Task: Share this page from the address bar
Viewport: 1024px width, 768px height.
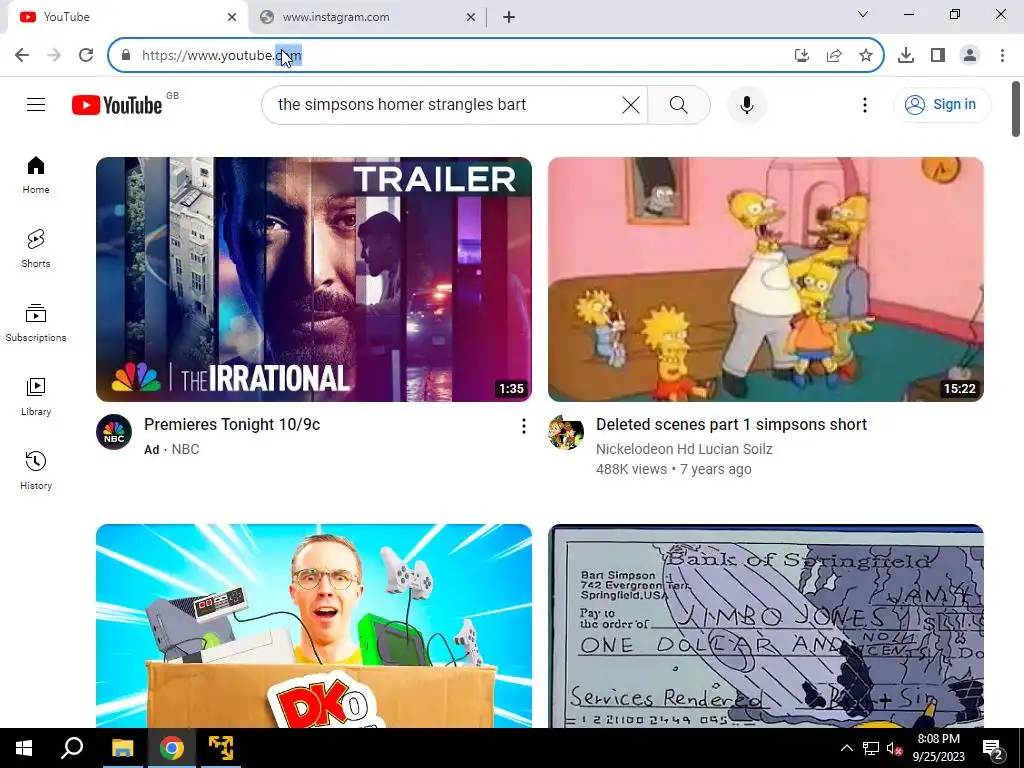Action: tap(834, 55)
